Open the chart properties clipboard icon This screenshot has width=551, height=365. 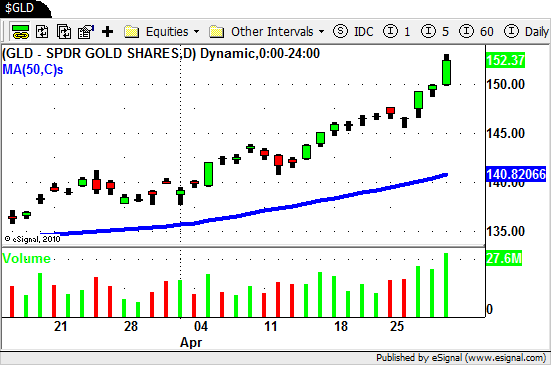[86, 32]
